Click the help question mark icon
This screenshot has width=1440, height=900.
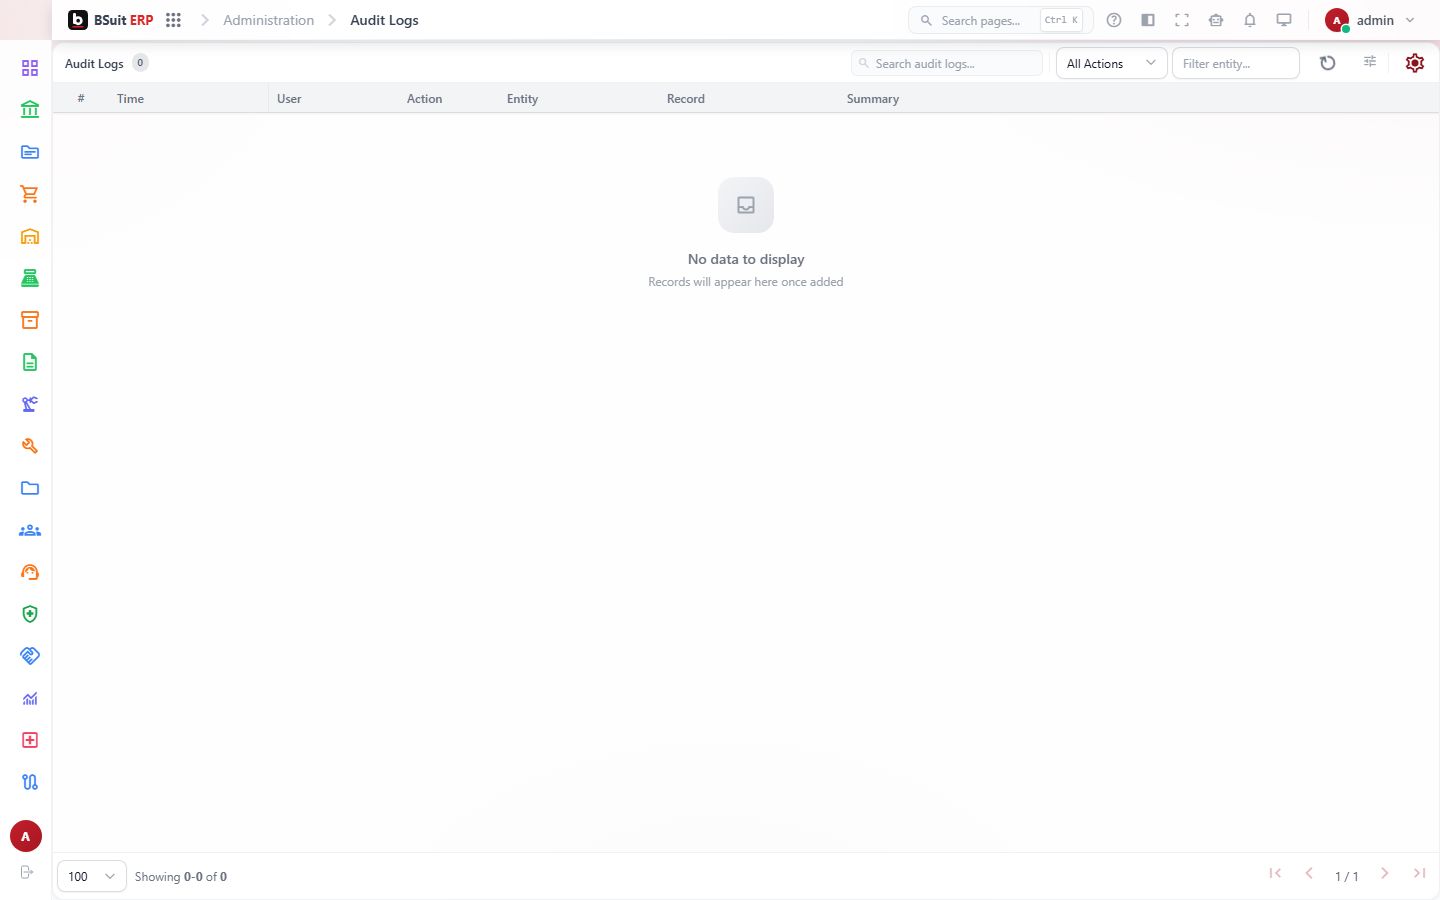click(x=1114, y=20)
